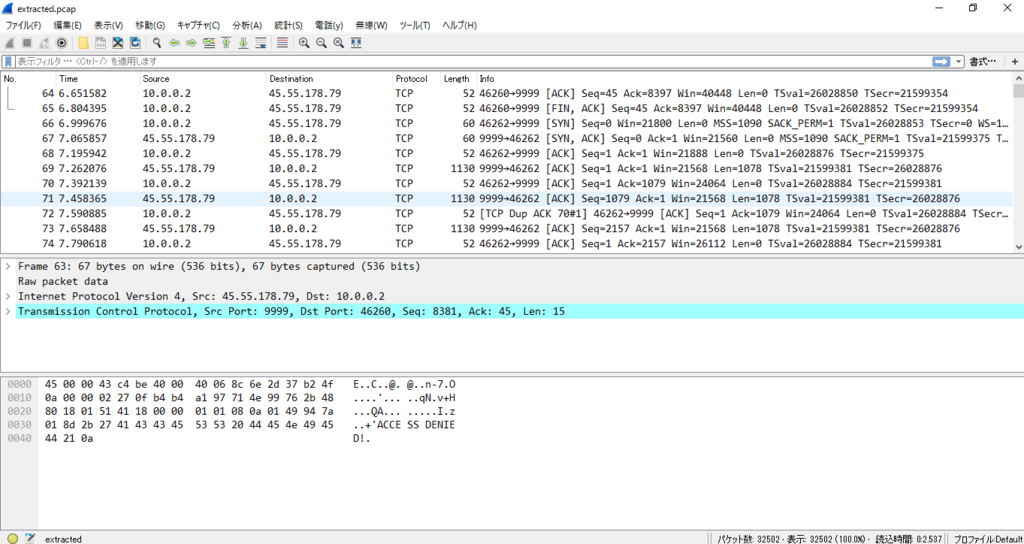Click the Stop capture square icon

pyautogui.click(x=27, y=43)
